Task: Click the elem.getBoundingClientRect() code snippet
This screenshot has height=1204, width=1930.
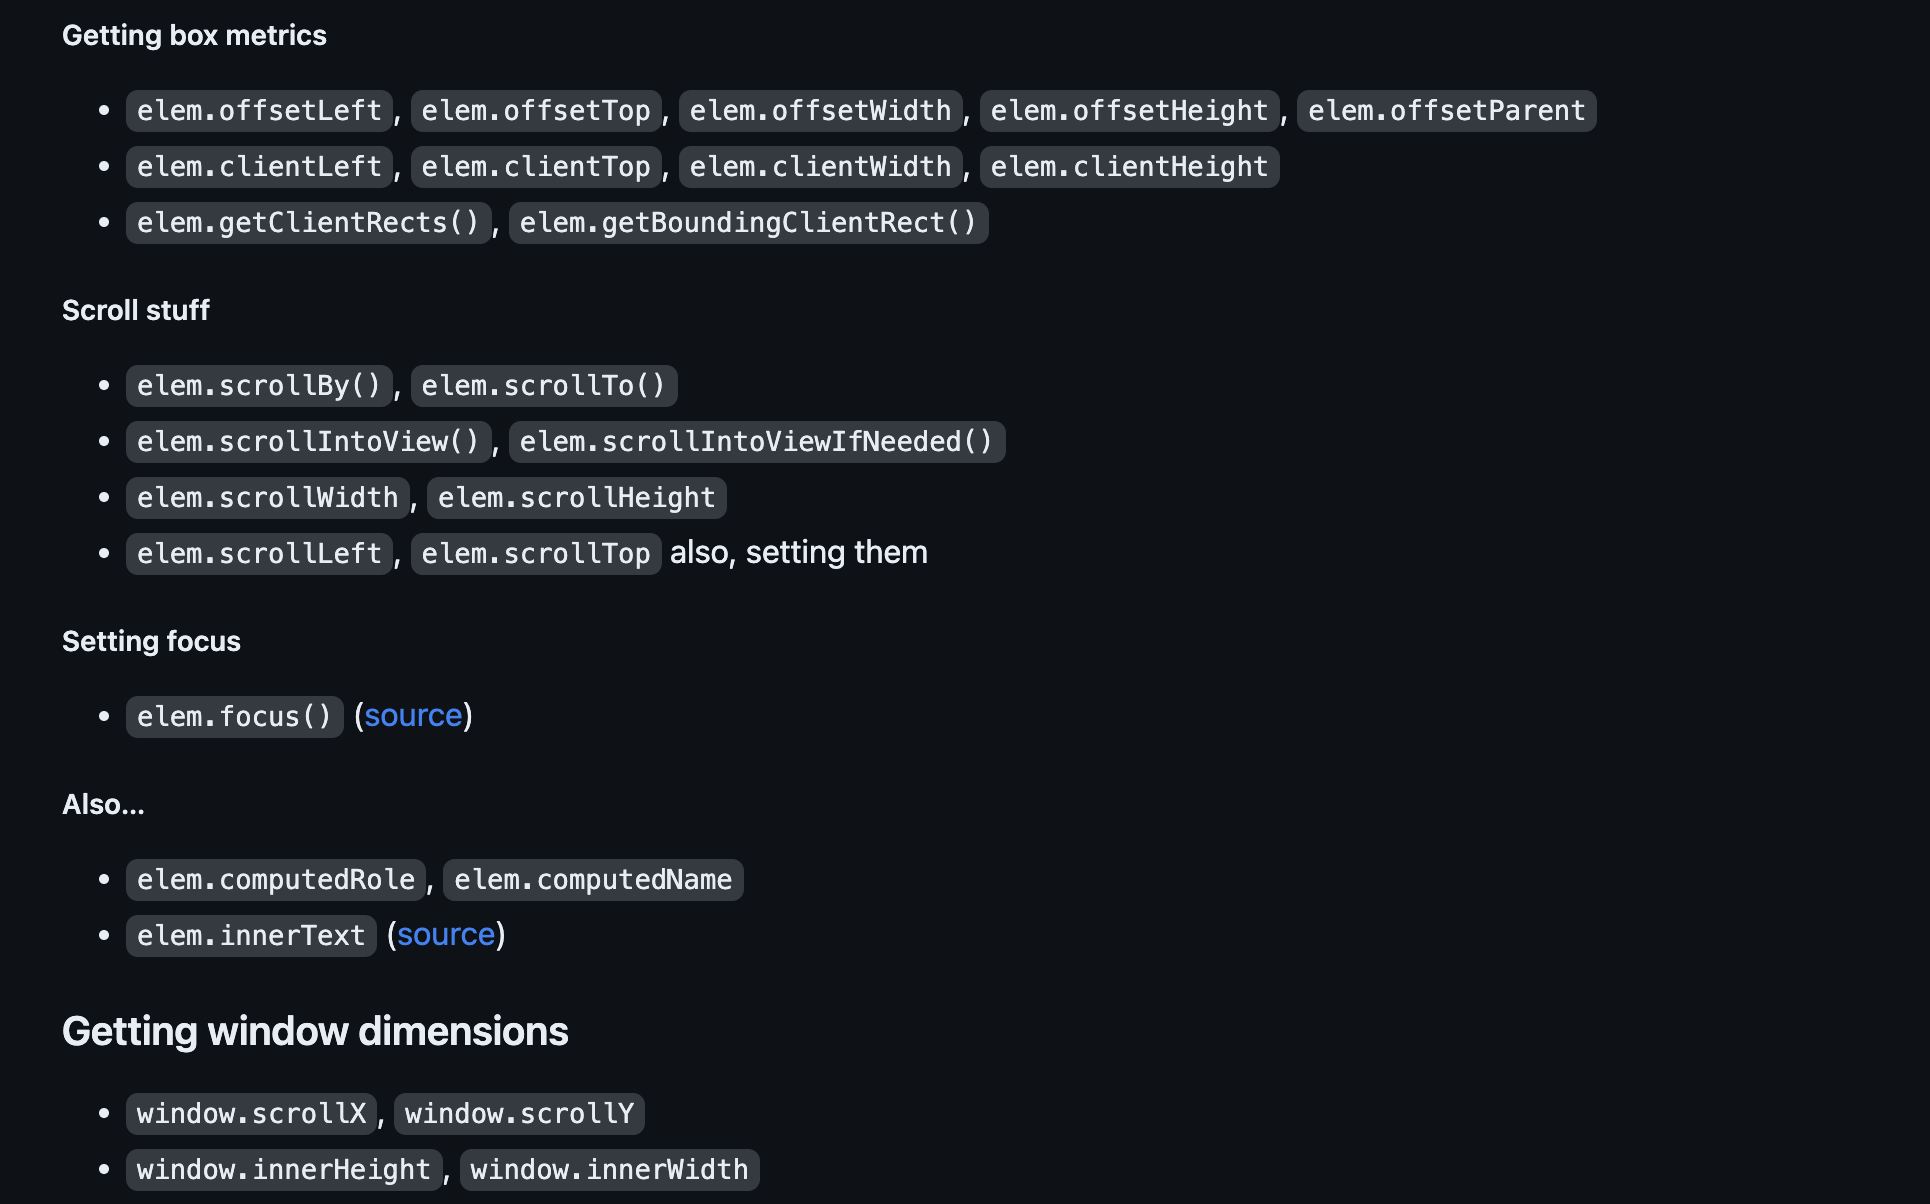Action: point(748,223)
